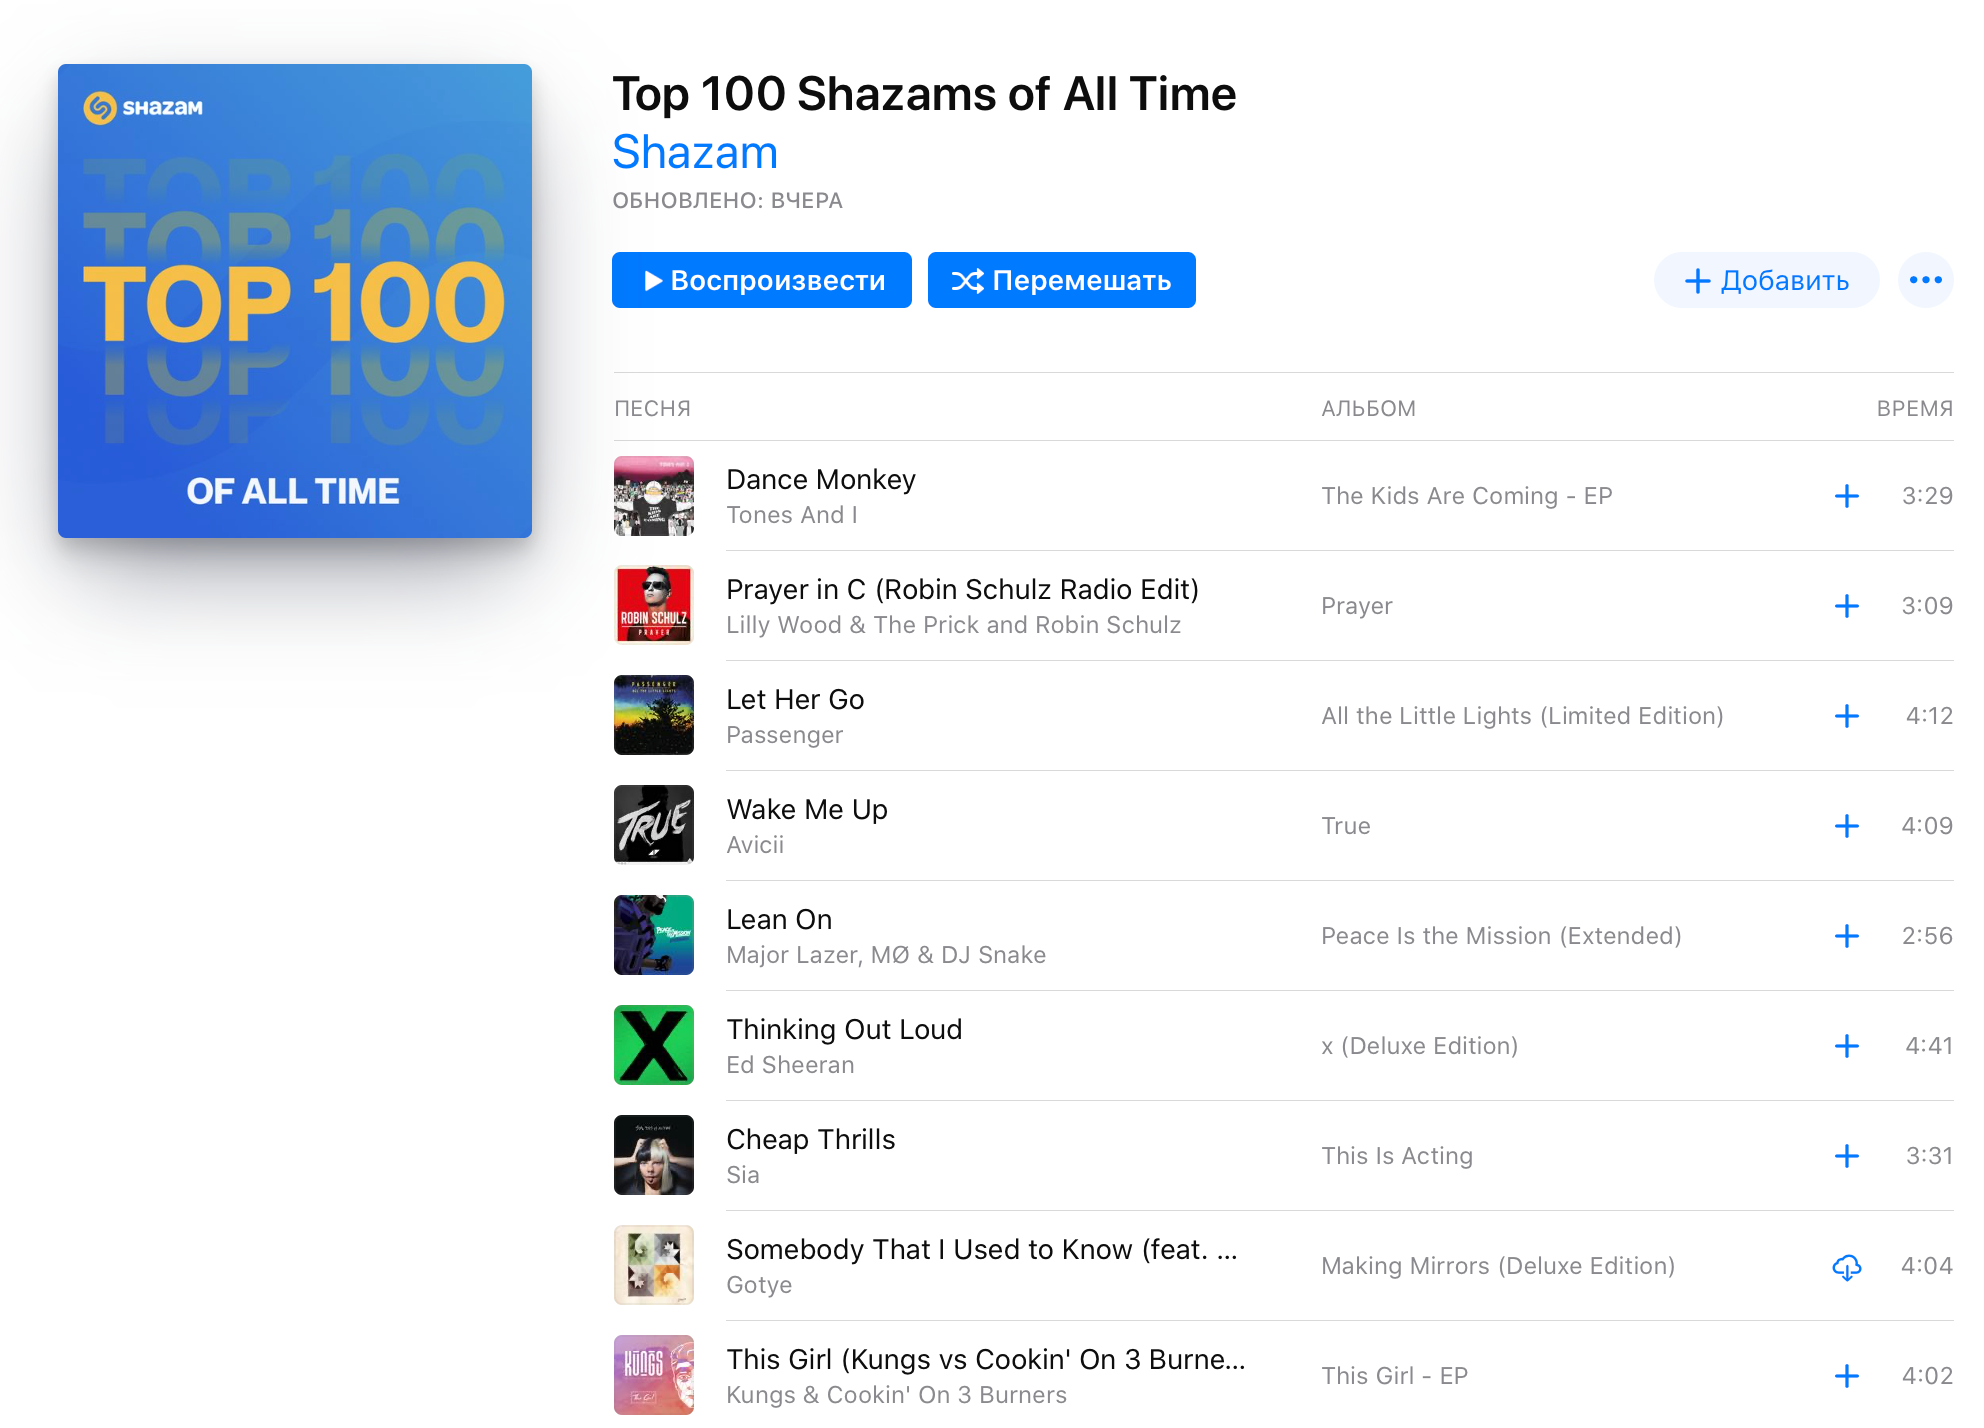Click plus icon for Wake Me Up
This screenshot has height=1428, width=1984.
click(1846, 826)
